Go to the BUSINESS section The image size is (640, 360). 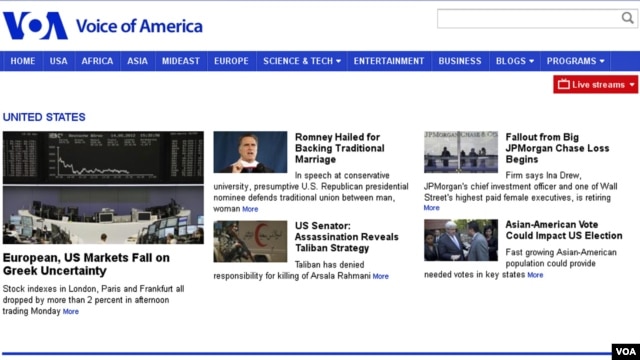pyautogui.click(x=460, y=61)
